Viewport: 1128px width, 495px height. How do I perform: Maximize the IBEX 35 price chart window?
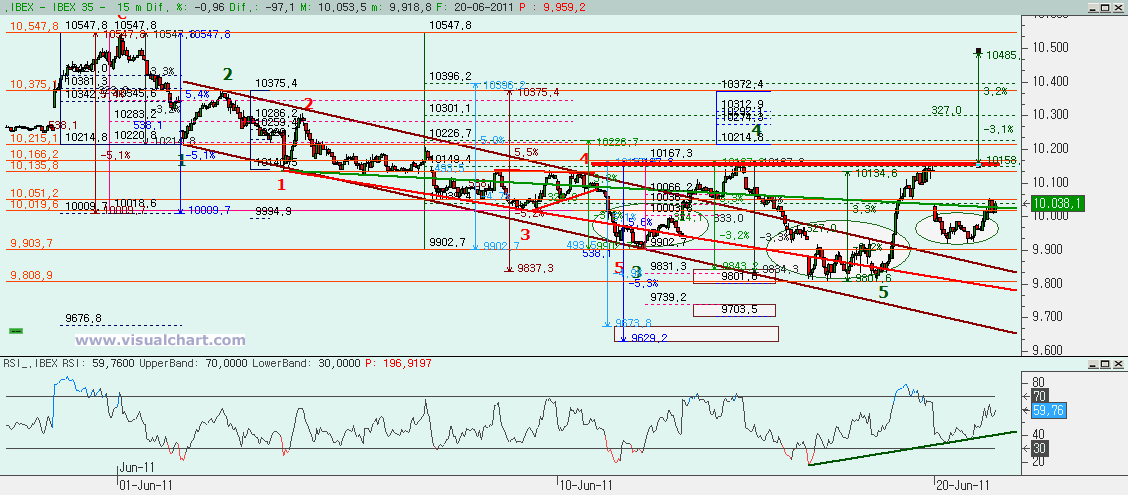tap(1106, 8)
